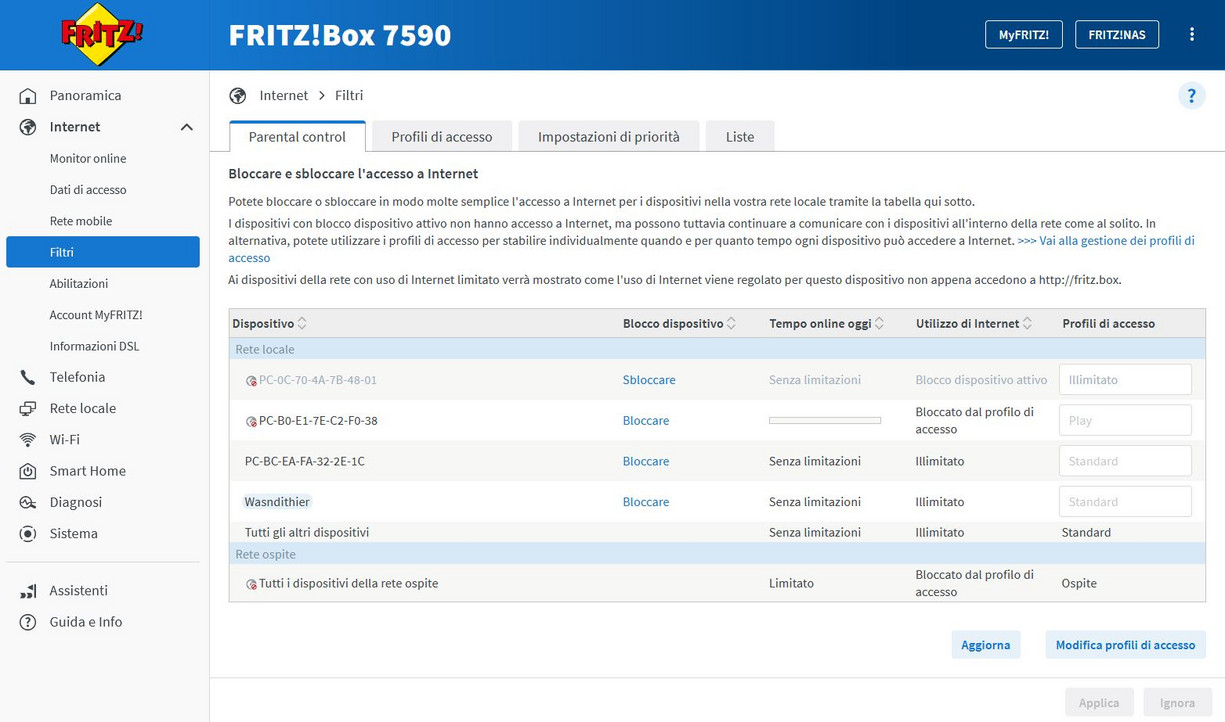Click the Guida e Info icon
1225x722 pixels.
point(28,622)
